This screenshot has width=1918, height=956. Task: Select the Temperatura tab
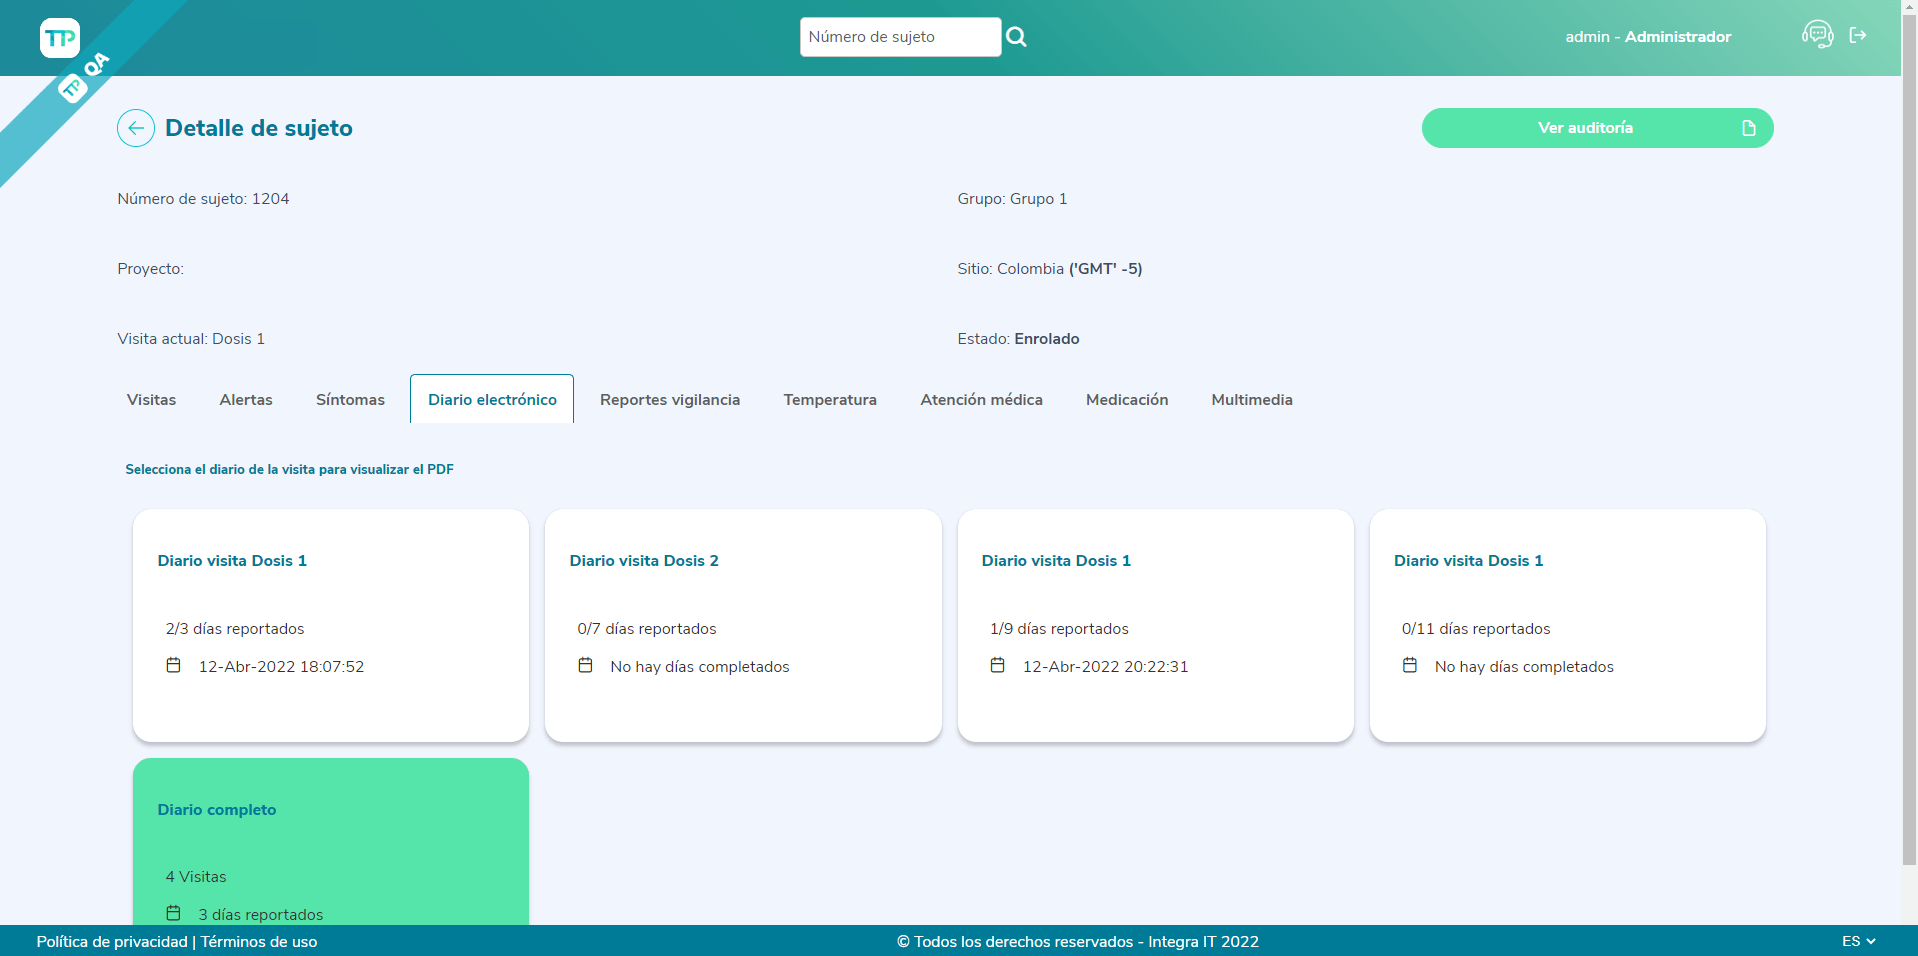click(x=830, y=400)
